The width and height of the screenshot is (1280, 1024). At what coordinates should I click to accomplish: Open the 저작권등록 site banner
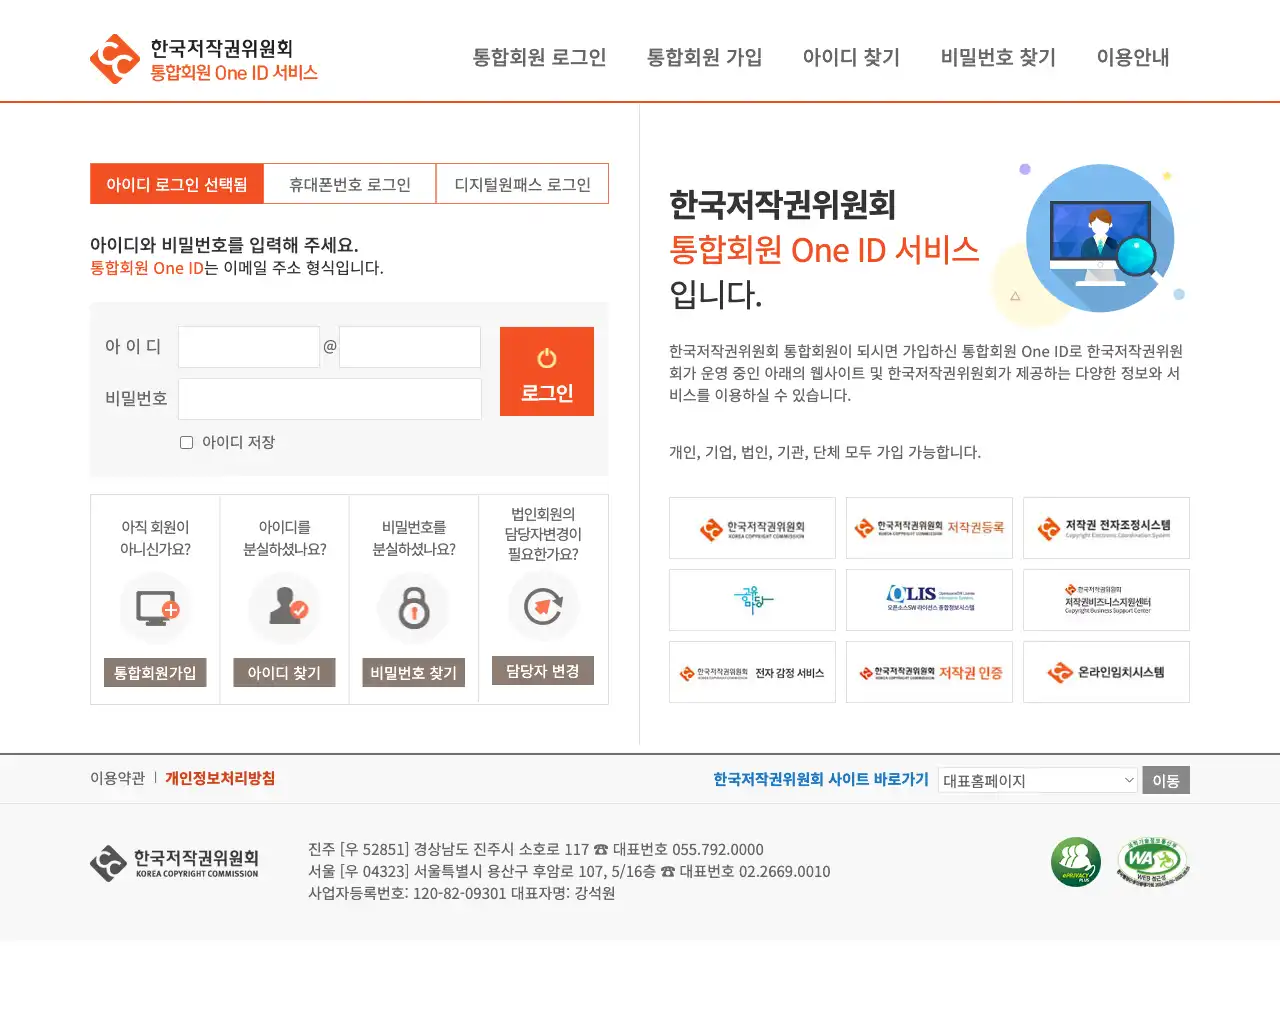929,528
